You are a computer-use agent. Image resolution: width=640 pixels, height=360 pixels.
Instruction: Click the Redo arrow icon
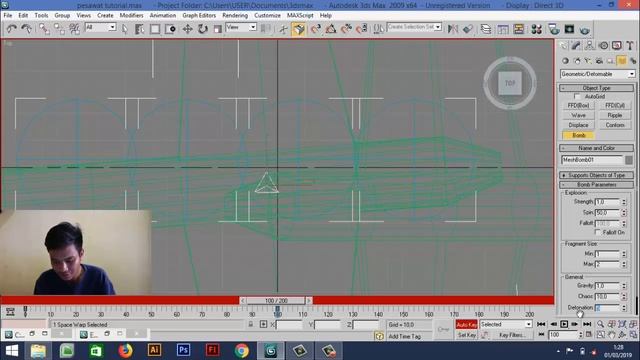click(27, 29)
